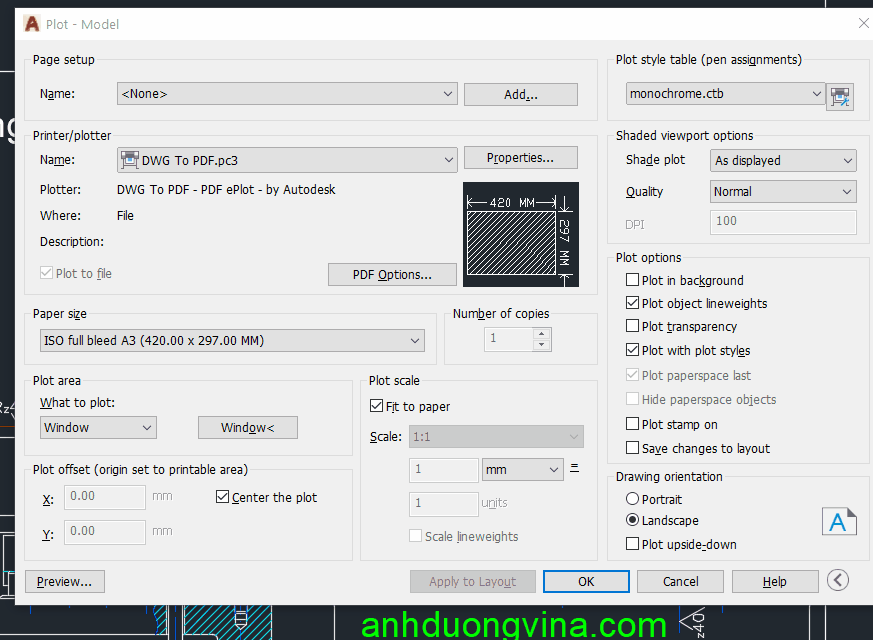
Task: Toggle Center the plot checkbox
Action: coord(223,497)
